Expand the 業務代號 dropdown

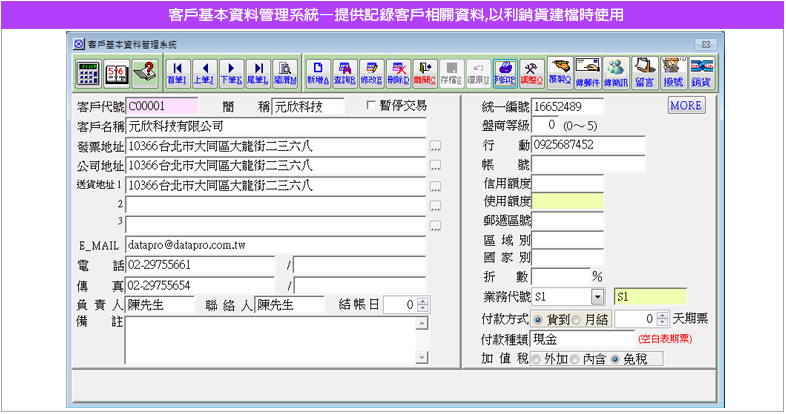597,297
